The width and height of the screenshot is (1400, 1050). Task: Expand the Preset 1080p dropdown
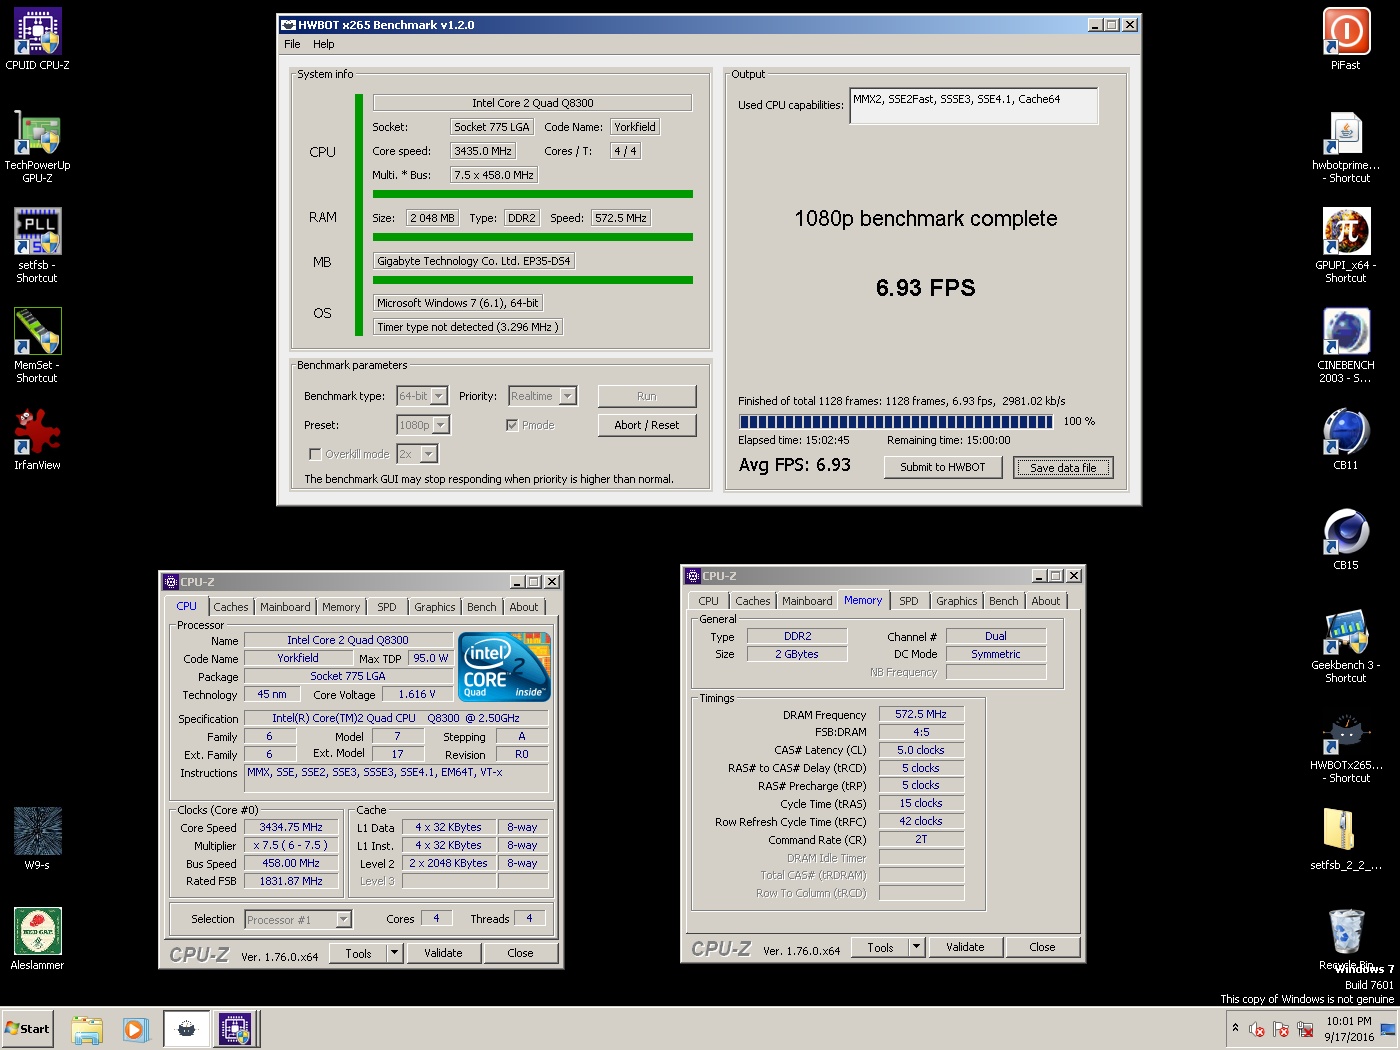(x=441, y=425)
